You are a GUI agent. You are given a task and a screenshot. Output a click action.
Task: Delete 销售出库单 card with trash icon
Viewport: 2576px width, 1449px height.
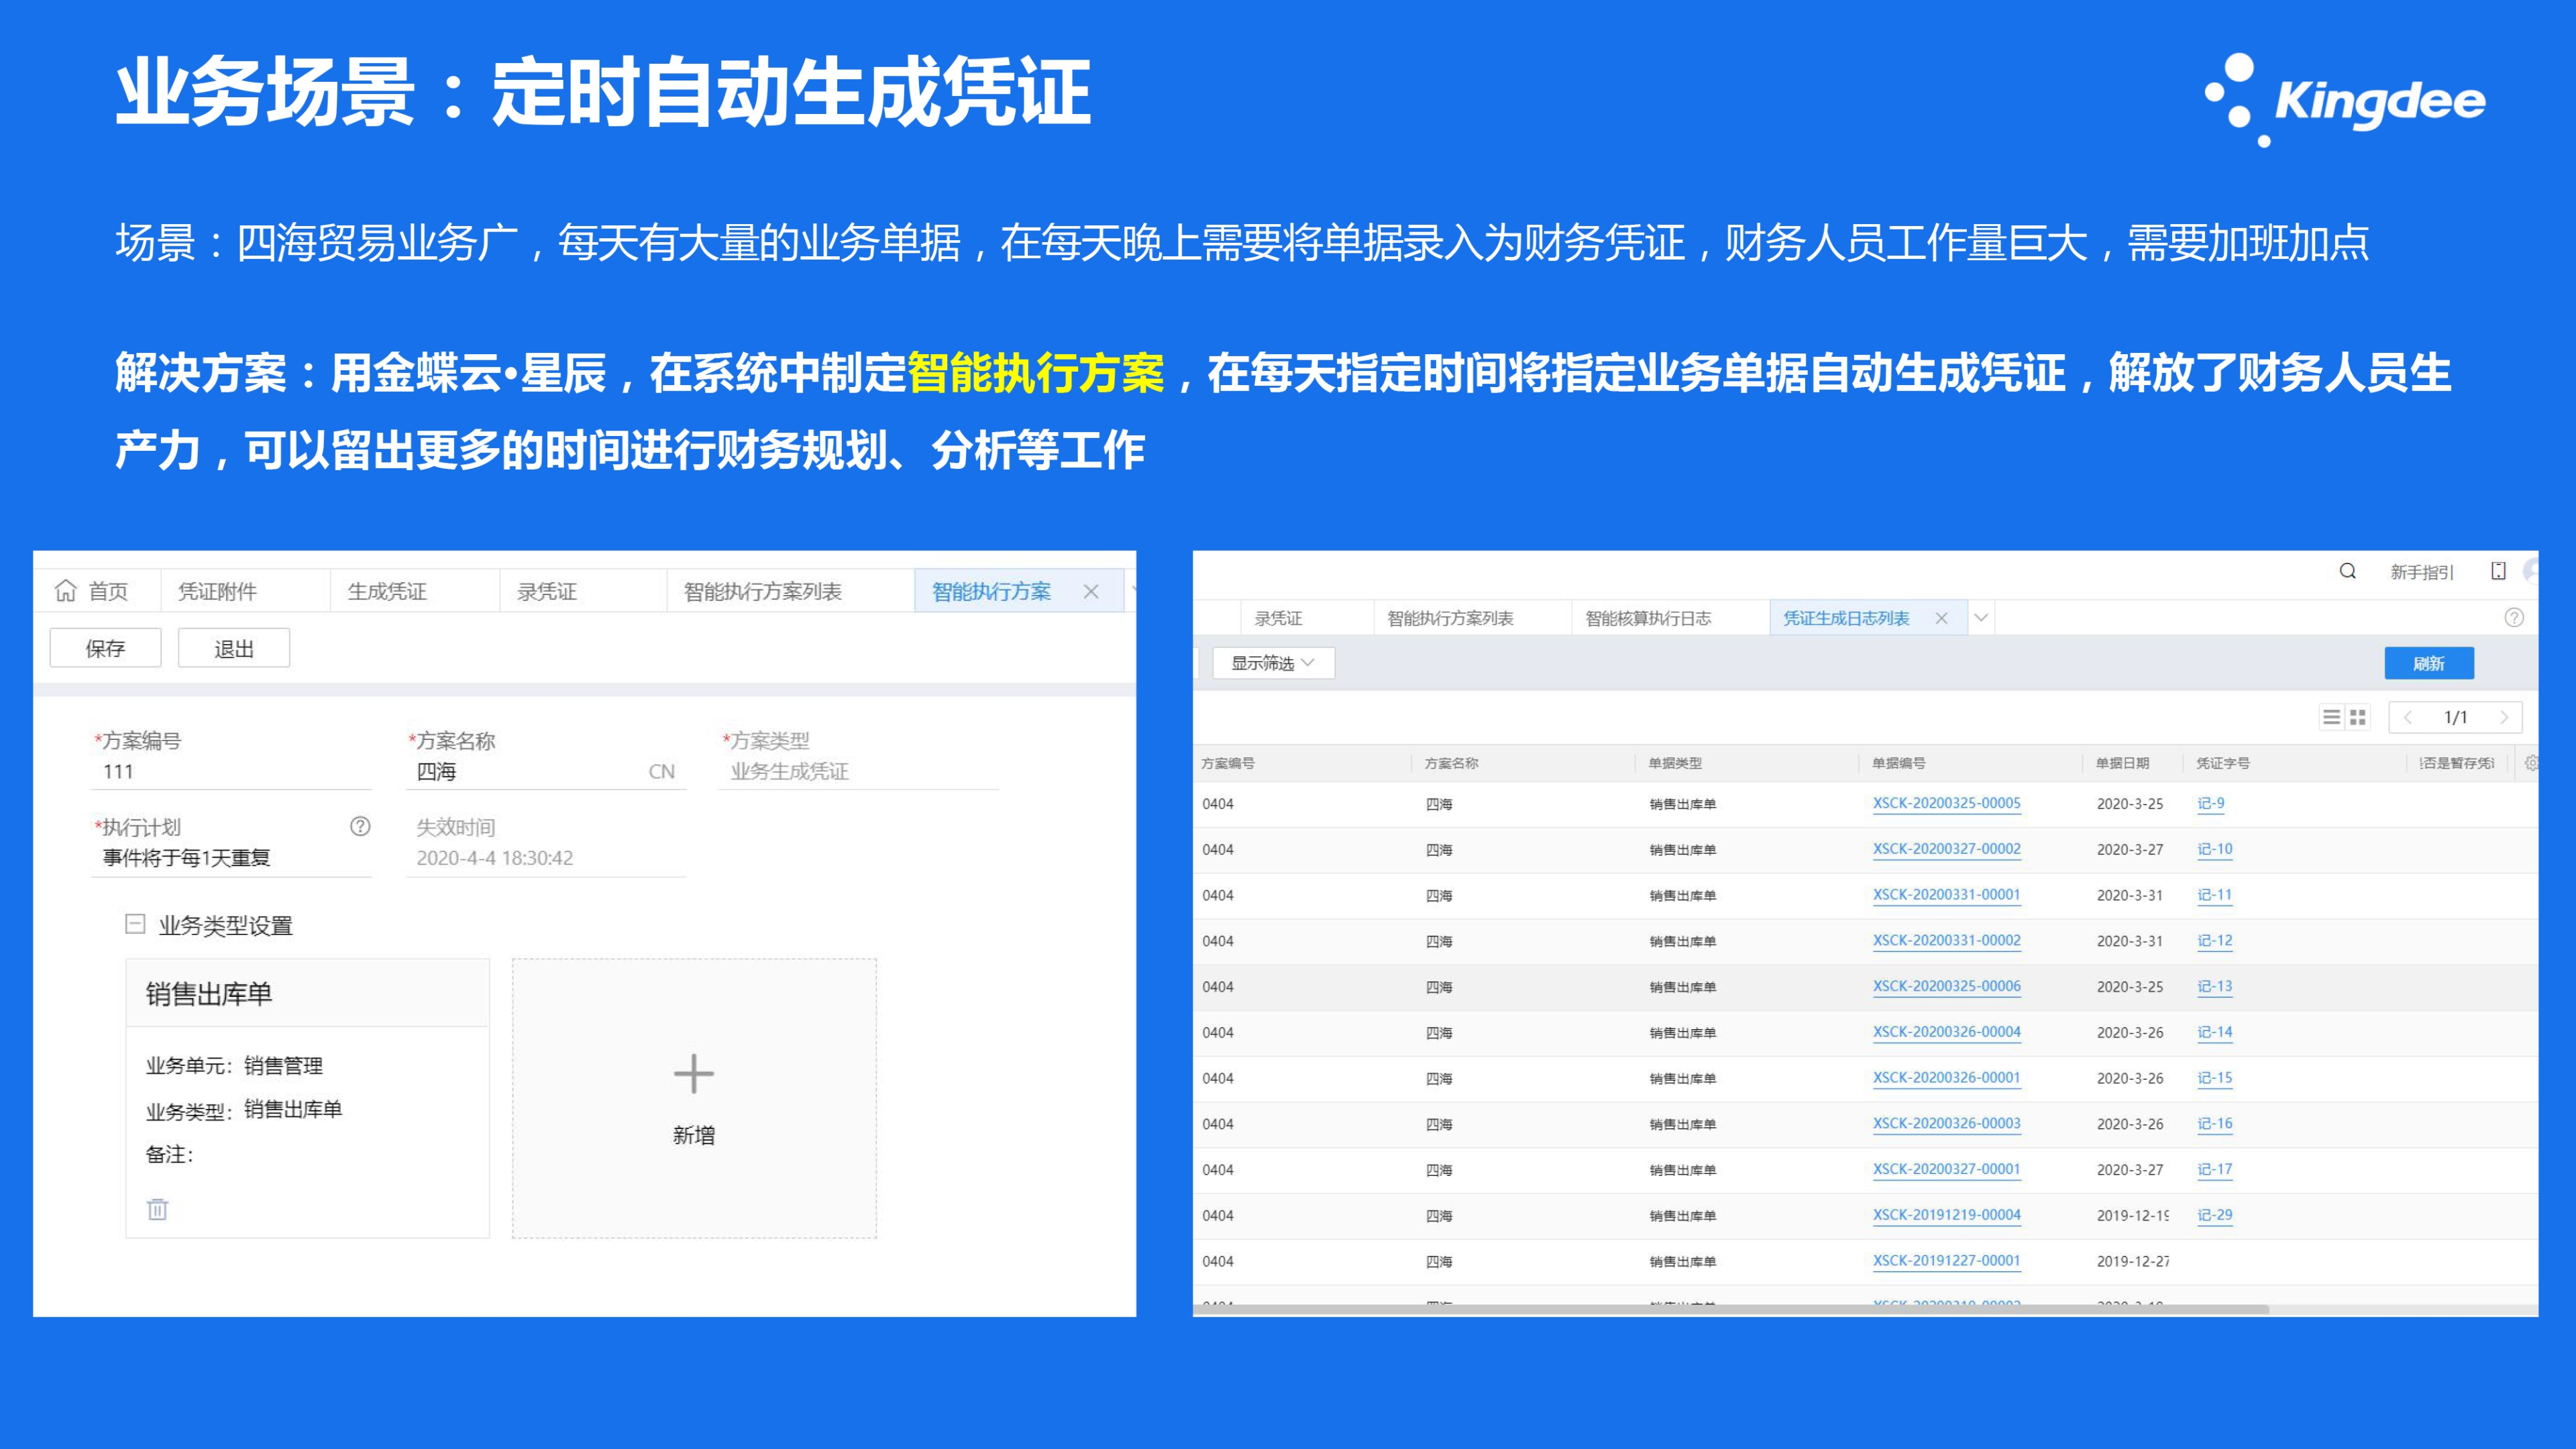point(157,1209)
